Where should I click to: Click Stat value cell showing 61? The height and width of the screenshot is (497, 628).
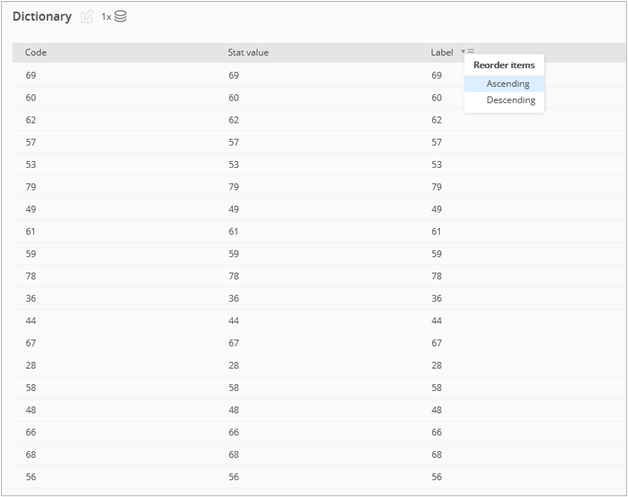click(x=233, y=231)
